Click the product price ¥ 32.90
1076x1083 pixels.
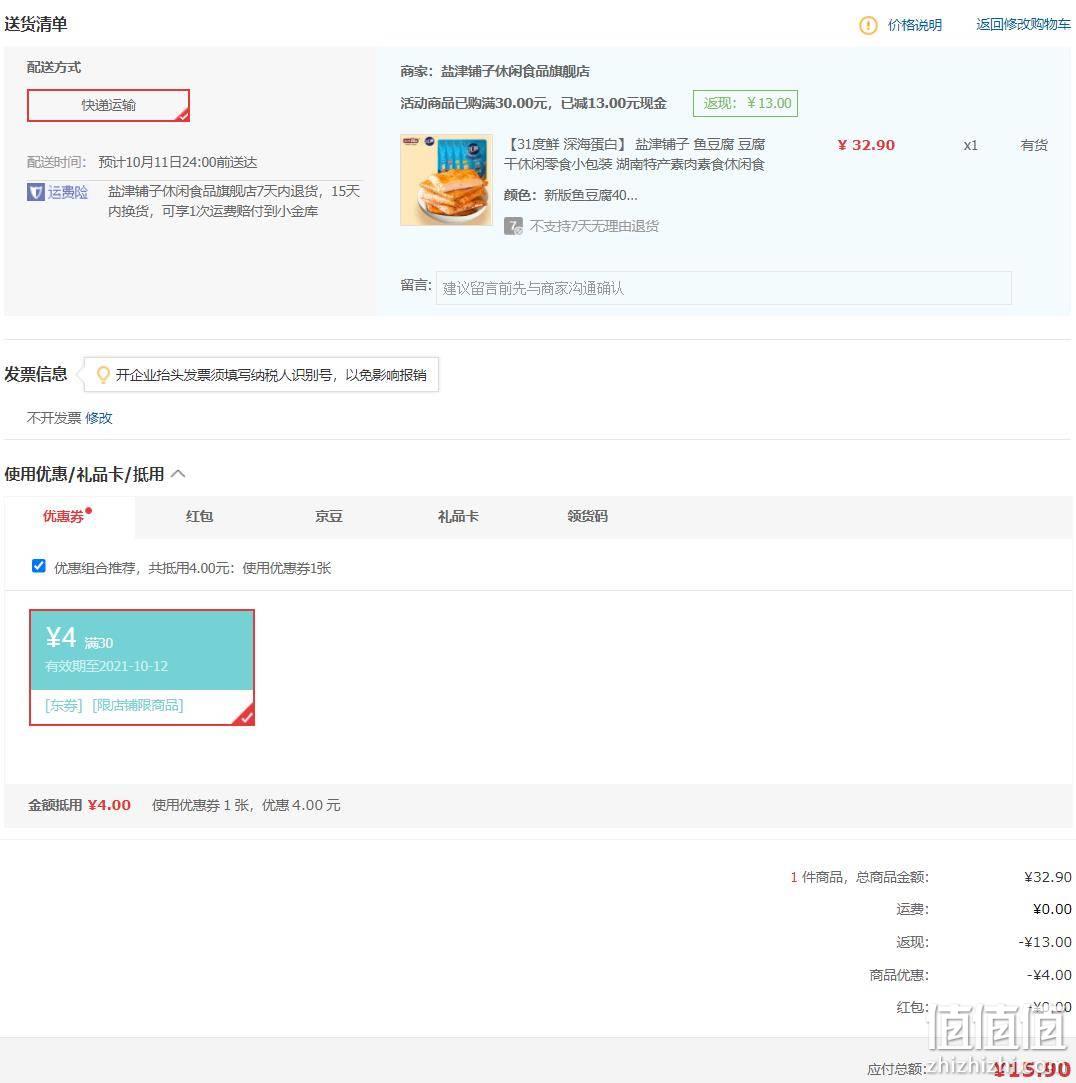(866, 145)
